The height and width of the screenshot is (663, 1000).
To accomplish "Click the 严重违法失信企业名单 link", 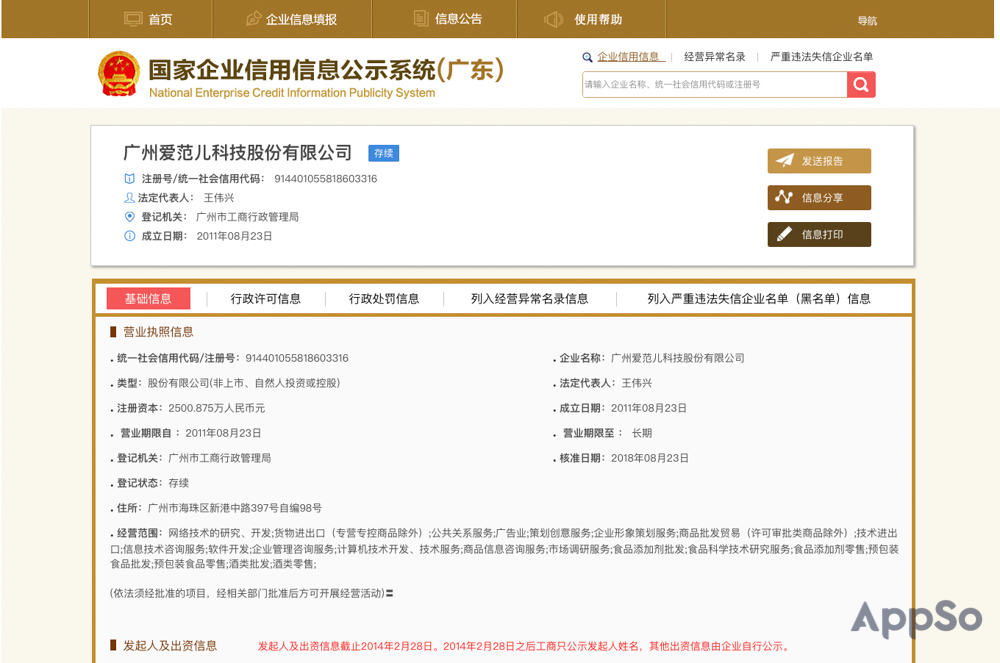I will point(821,57).
